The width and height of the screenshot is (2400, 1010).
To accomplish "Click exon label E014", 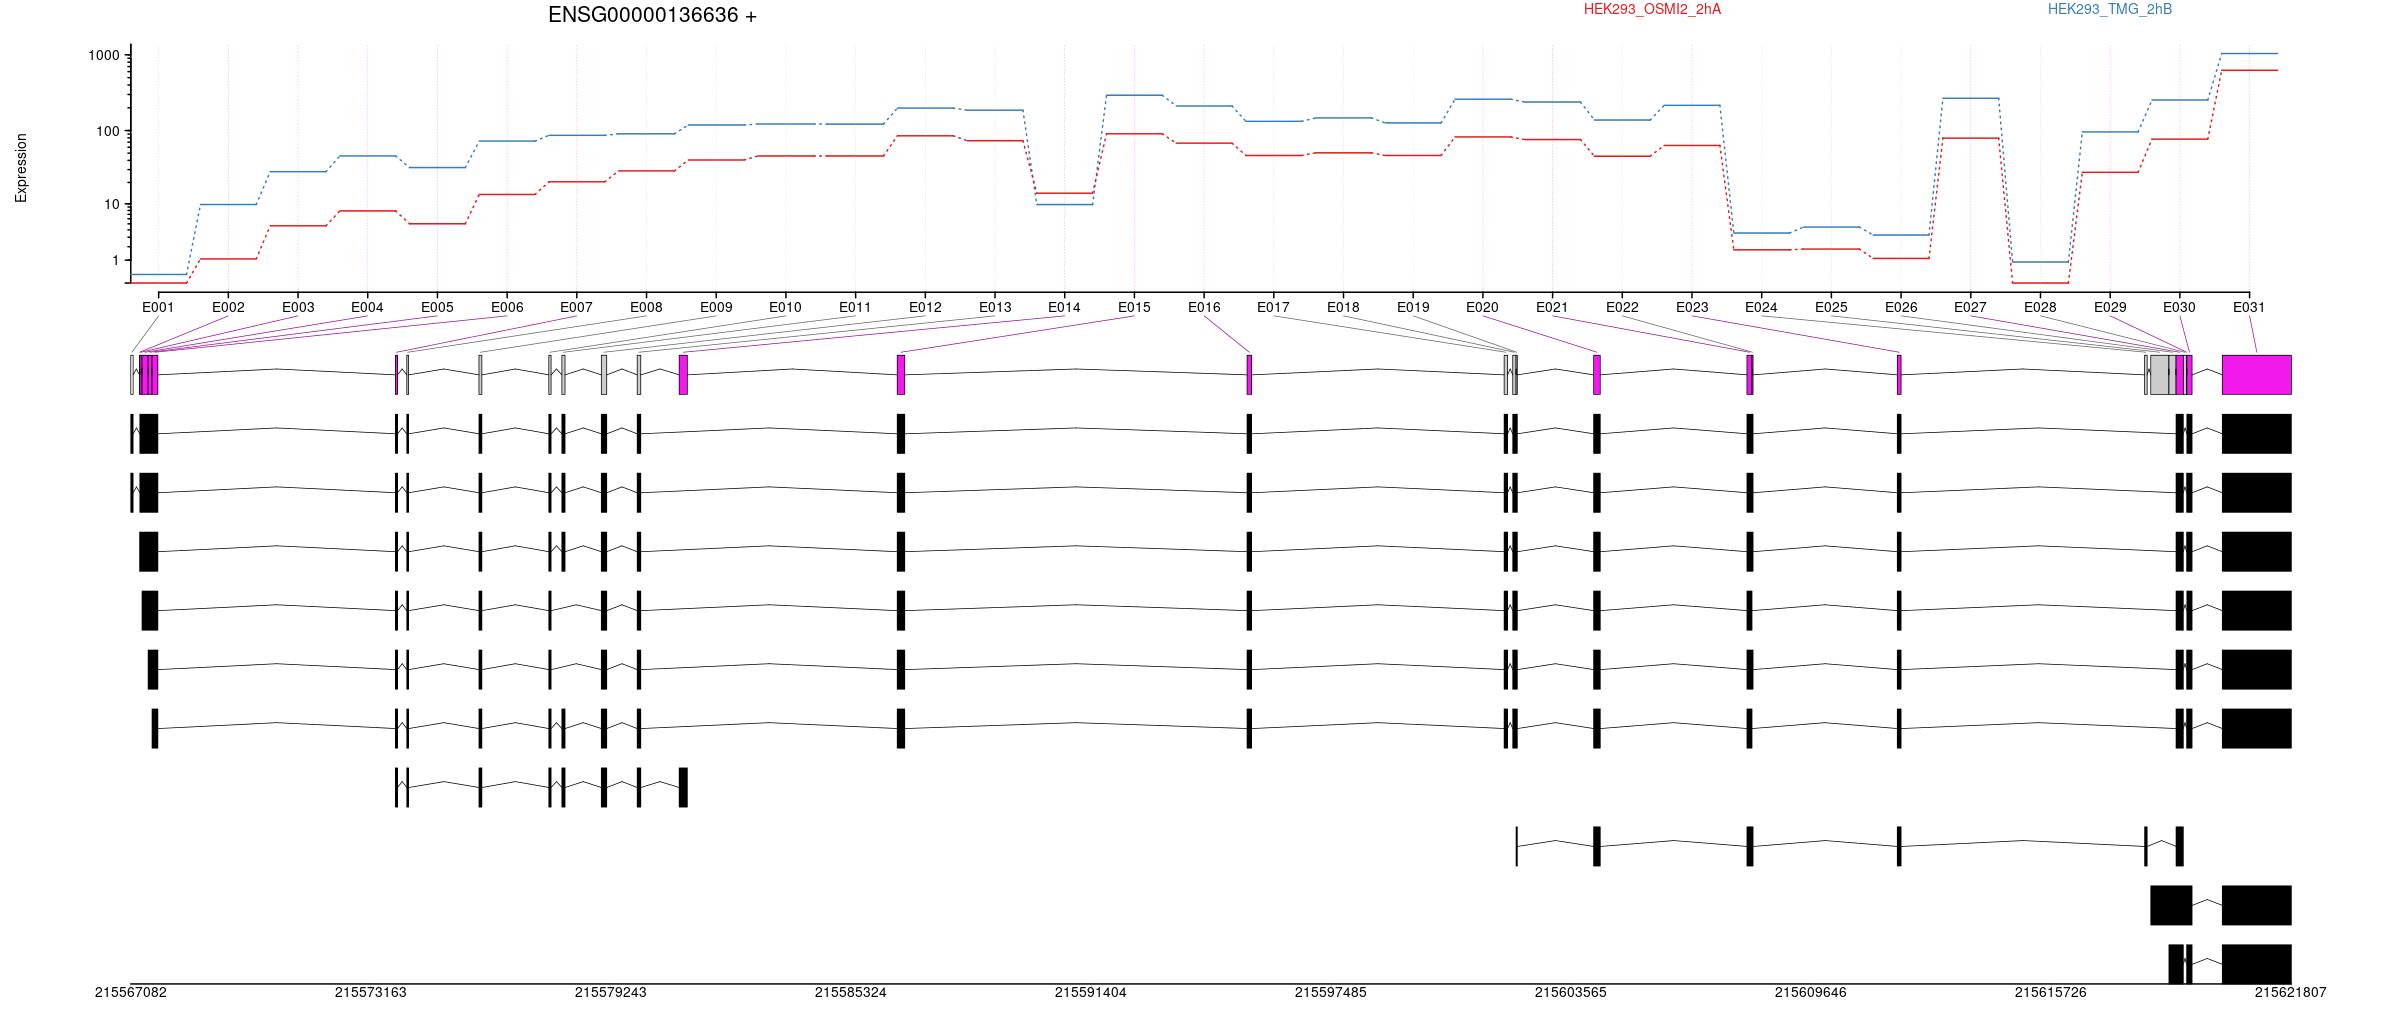I will pyautogui.click(x=1064, y=307).
